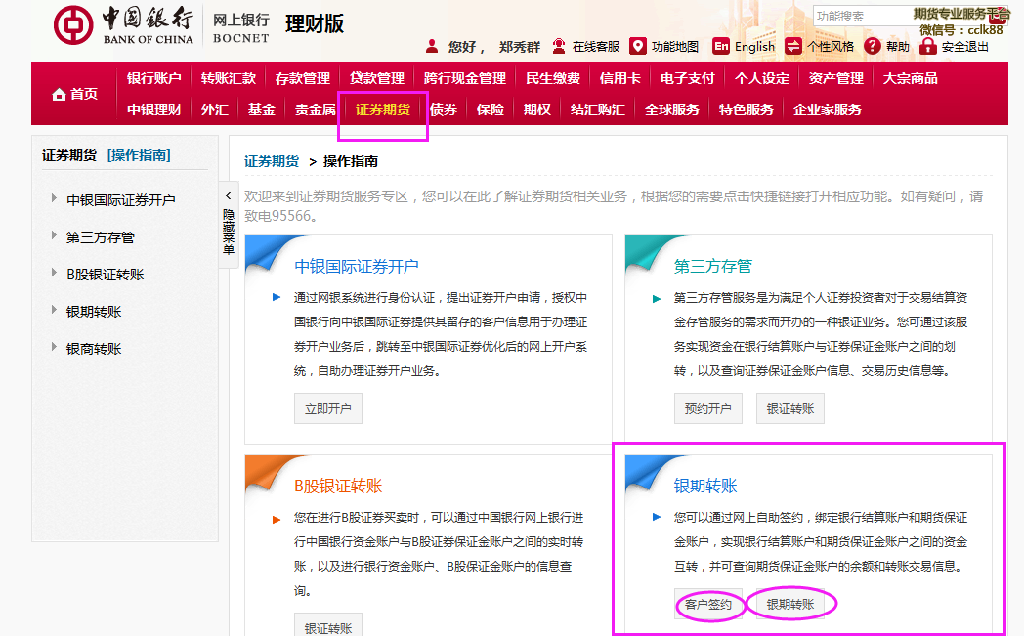Screen dimensions: 1024x636
Task: Open the 银行账户 menu
Action: click(x=154, y=78)
